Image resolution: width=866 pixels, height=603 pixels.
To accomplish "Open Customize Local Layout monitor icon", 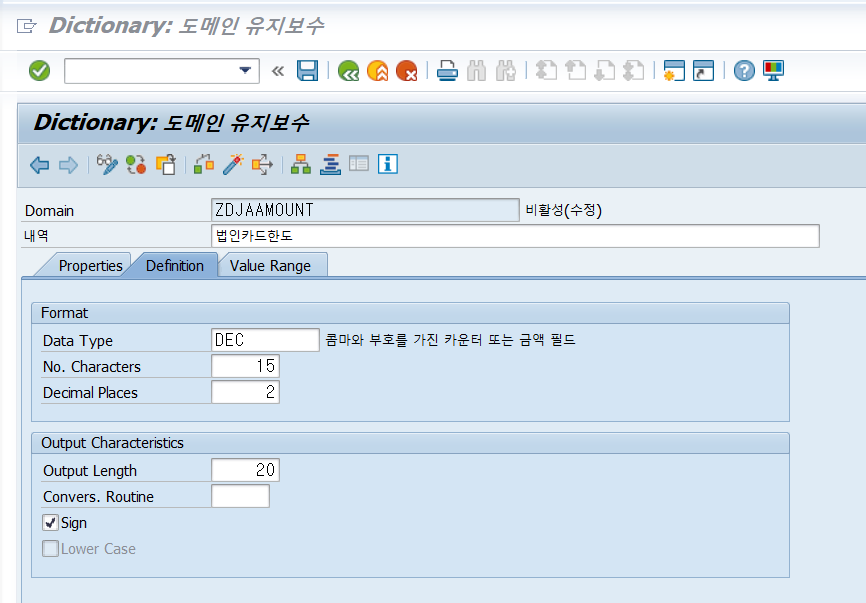I will pos(773,71).
